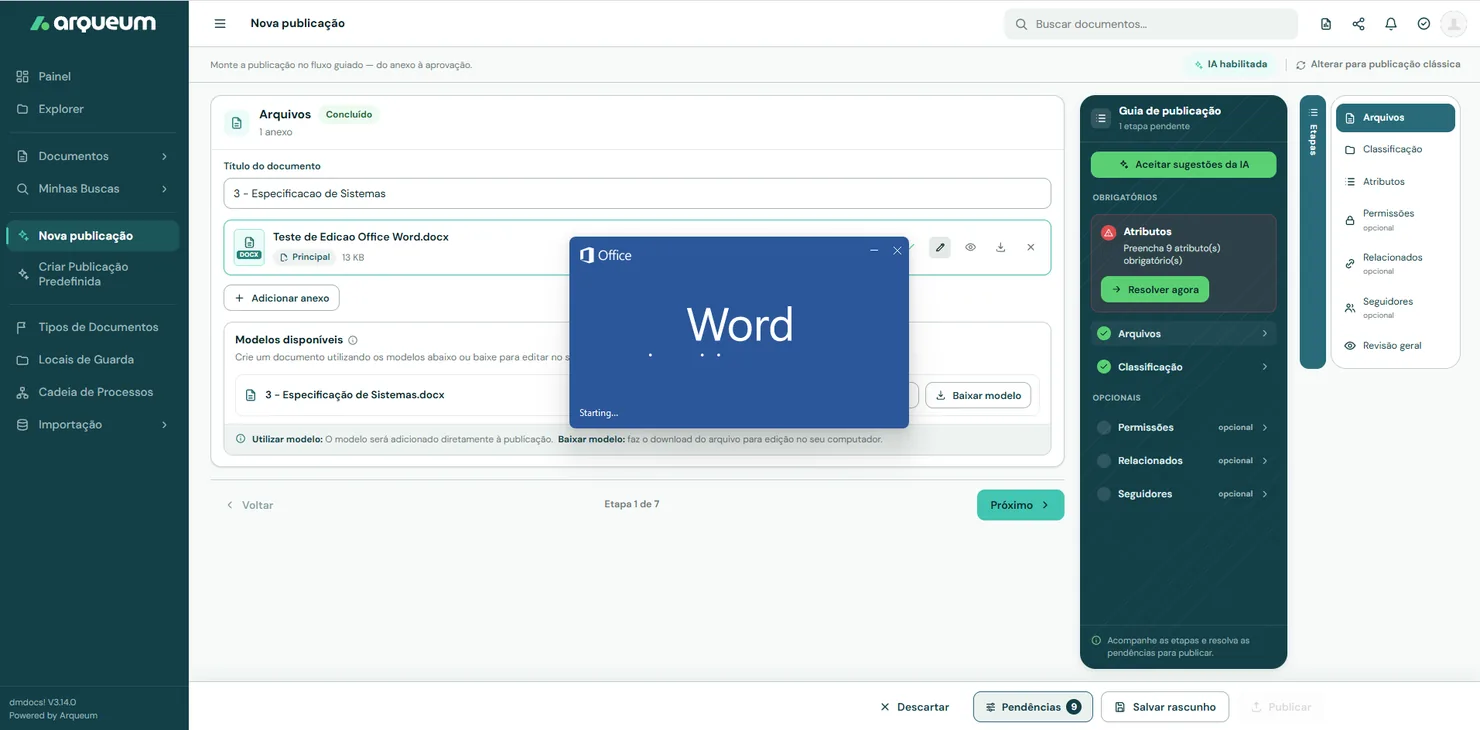This screenshot has height=730, width=1480.
Task: Open Tipos de Documentos
Action: [x=92, y=327]
